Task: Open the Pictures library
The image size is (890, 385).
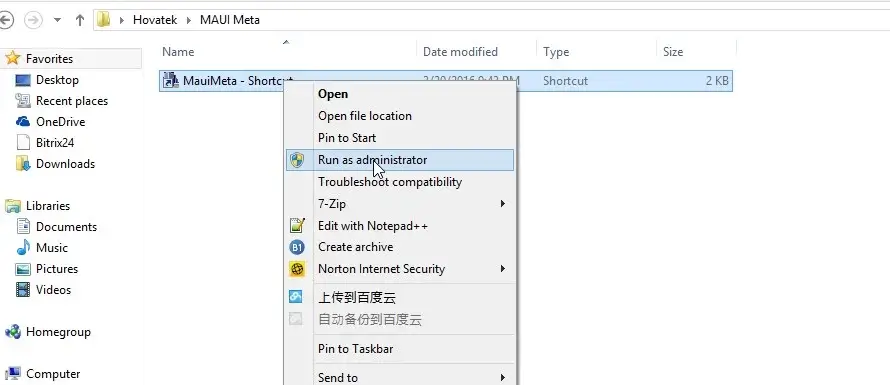Action: [x=57, y=269]
